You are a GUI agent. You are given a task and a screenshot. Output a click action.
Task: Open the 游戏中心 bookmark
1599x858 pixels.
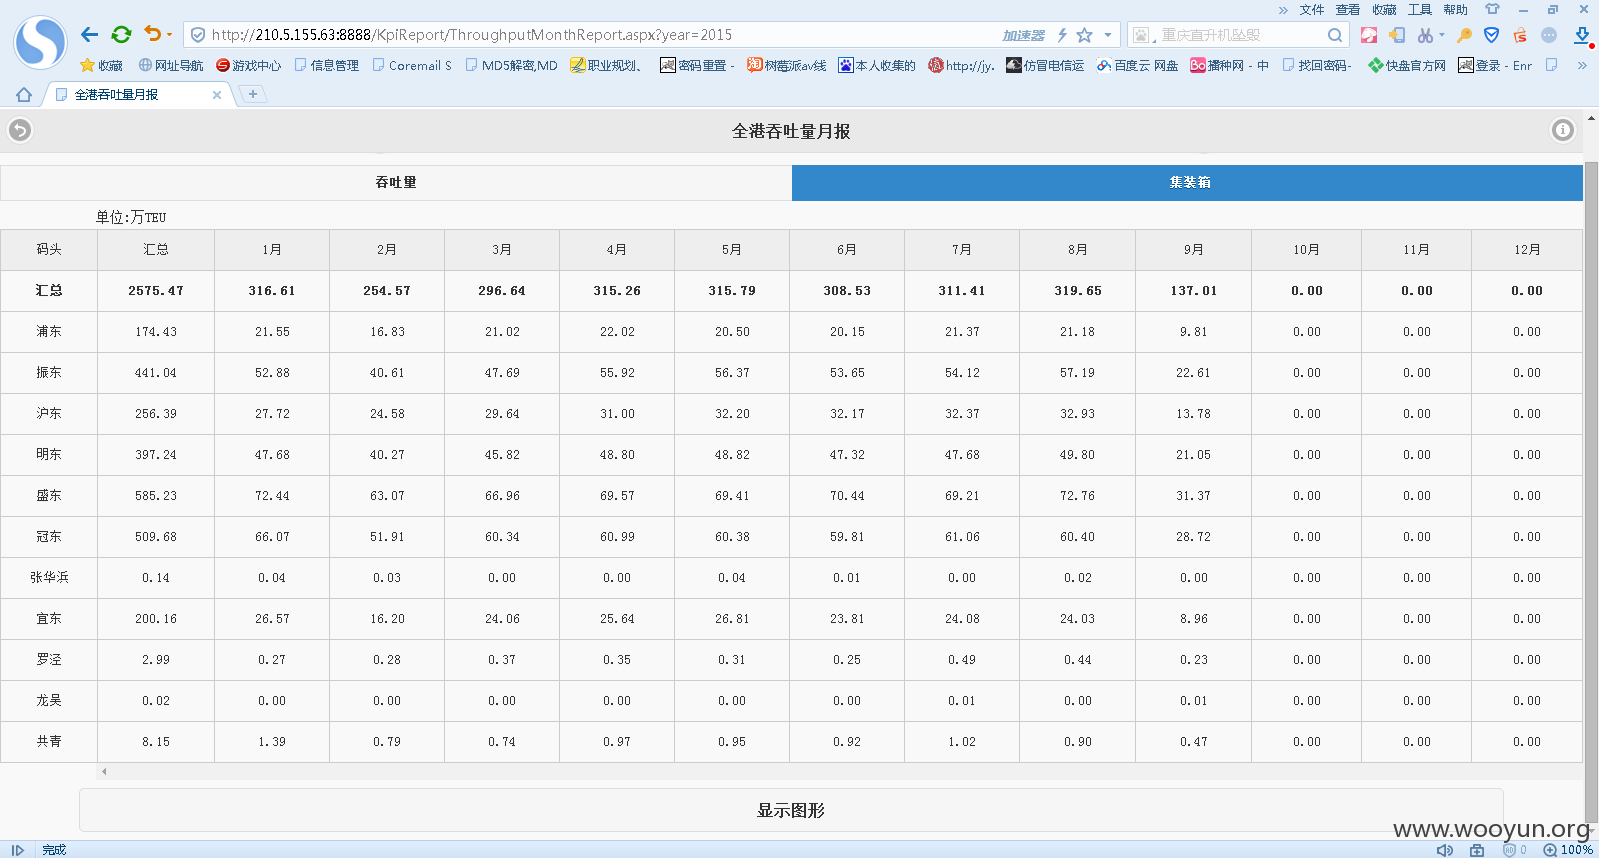(249, 66)
